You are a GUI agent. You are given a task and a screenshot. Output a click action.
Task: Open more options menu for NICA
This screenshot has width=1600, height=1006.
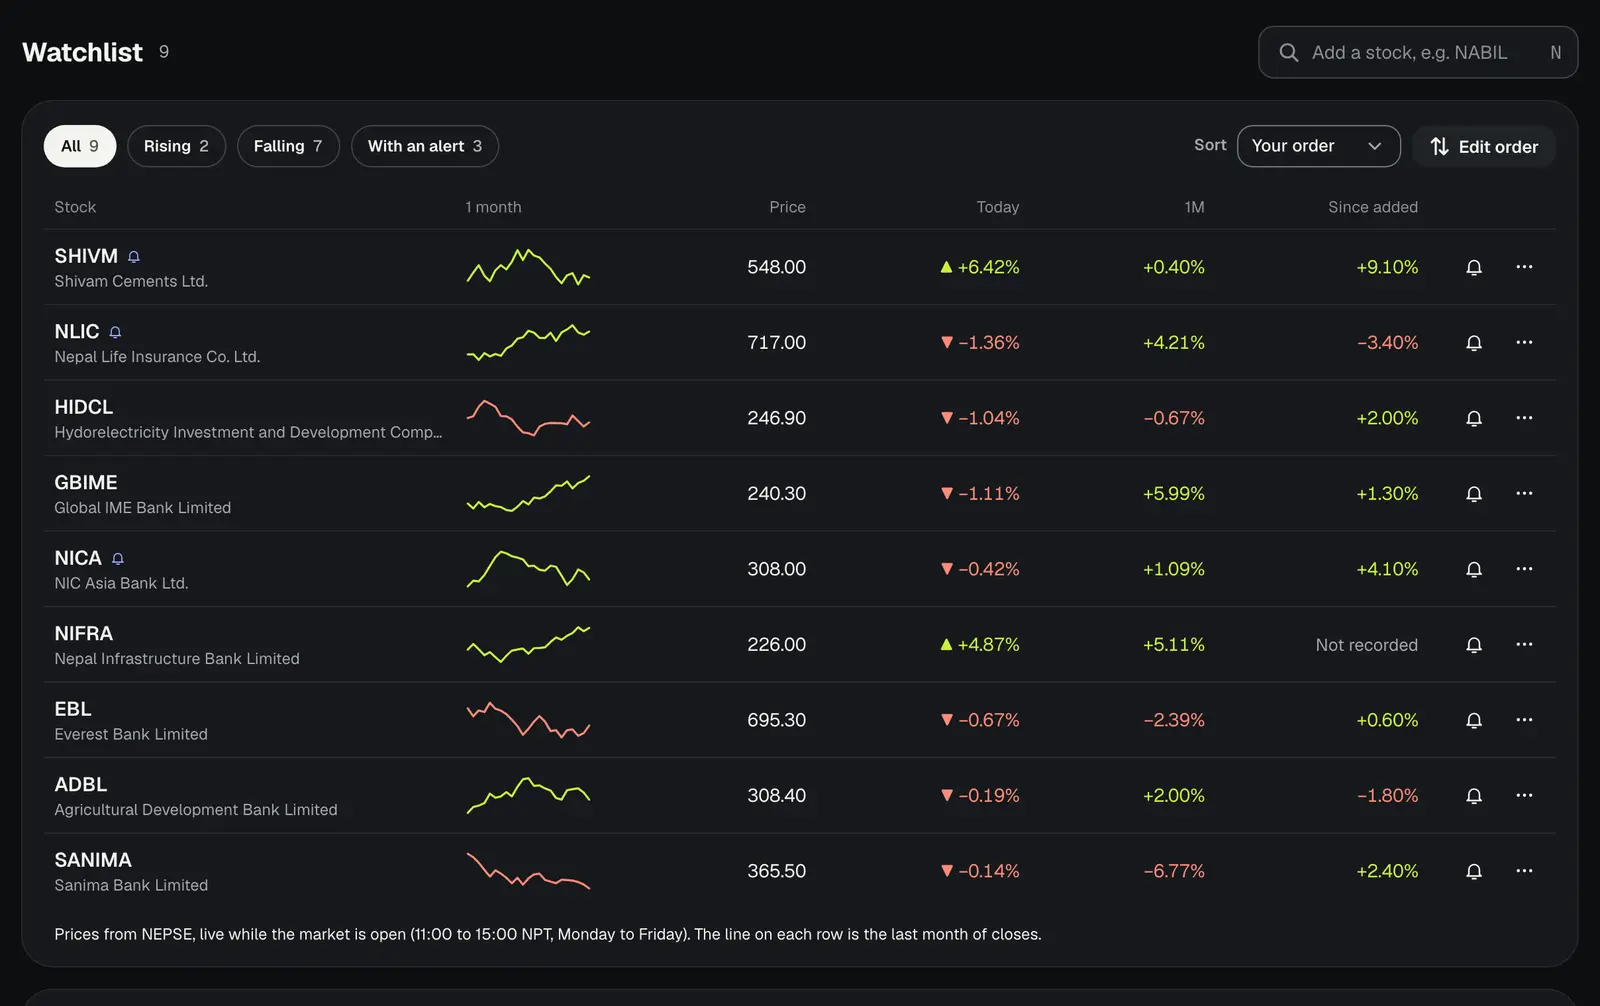pyautogui.click(x=1524, y=569)
